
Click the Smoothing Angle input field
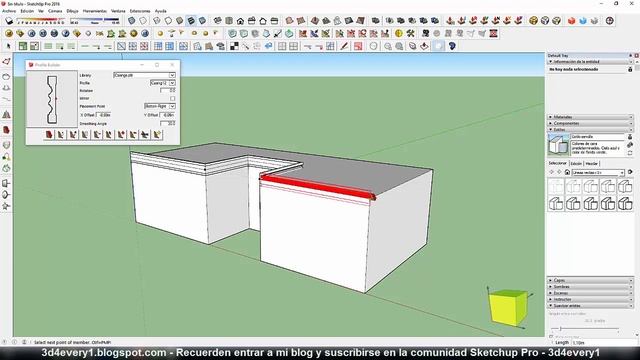tap(168, 123)
